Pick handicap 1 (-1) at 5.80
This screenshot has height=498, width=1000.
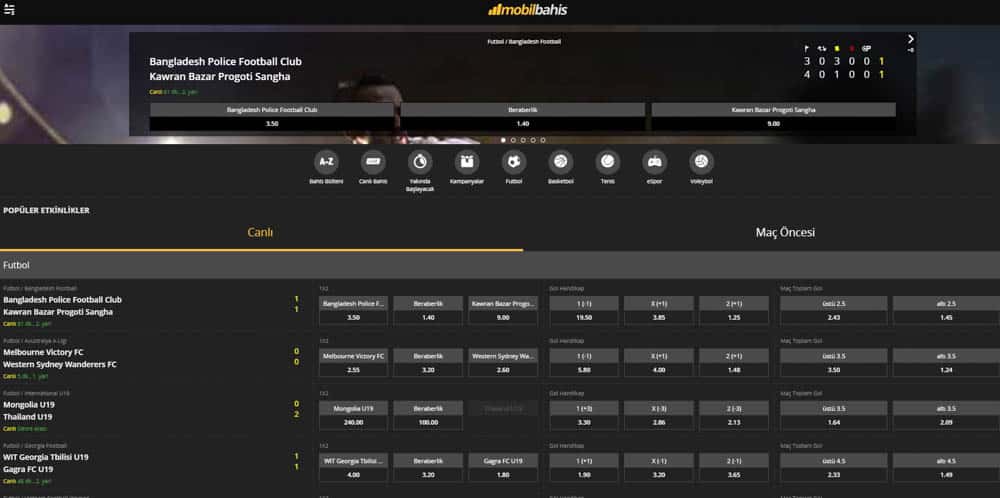point(584,363)
